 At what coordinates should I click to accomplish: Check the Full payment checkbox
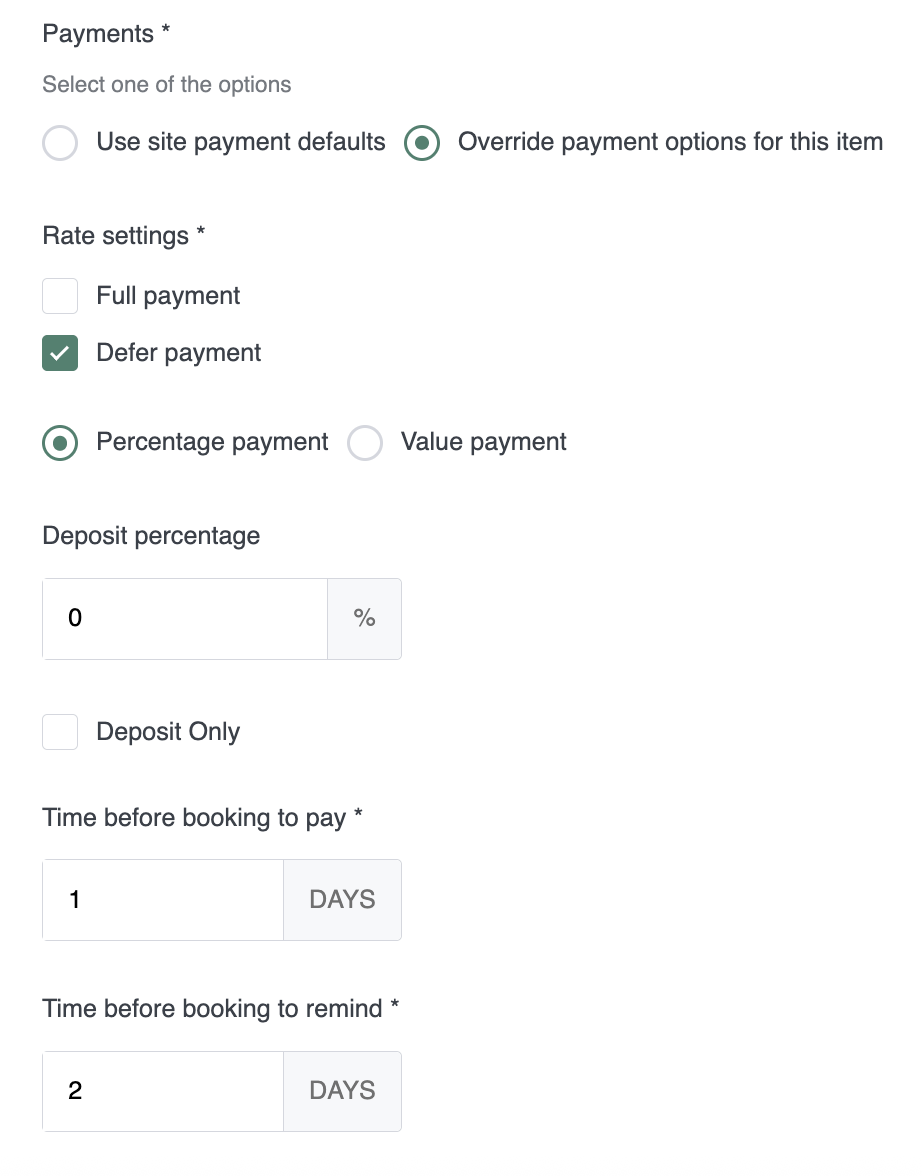[x=60, y=296]
